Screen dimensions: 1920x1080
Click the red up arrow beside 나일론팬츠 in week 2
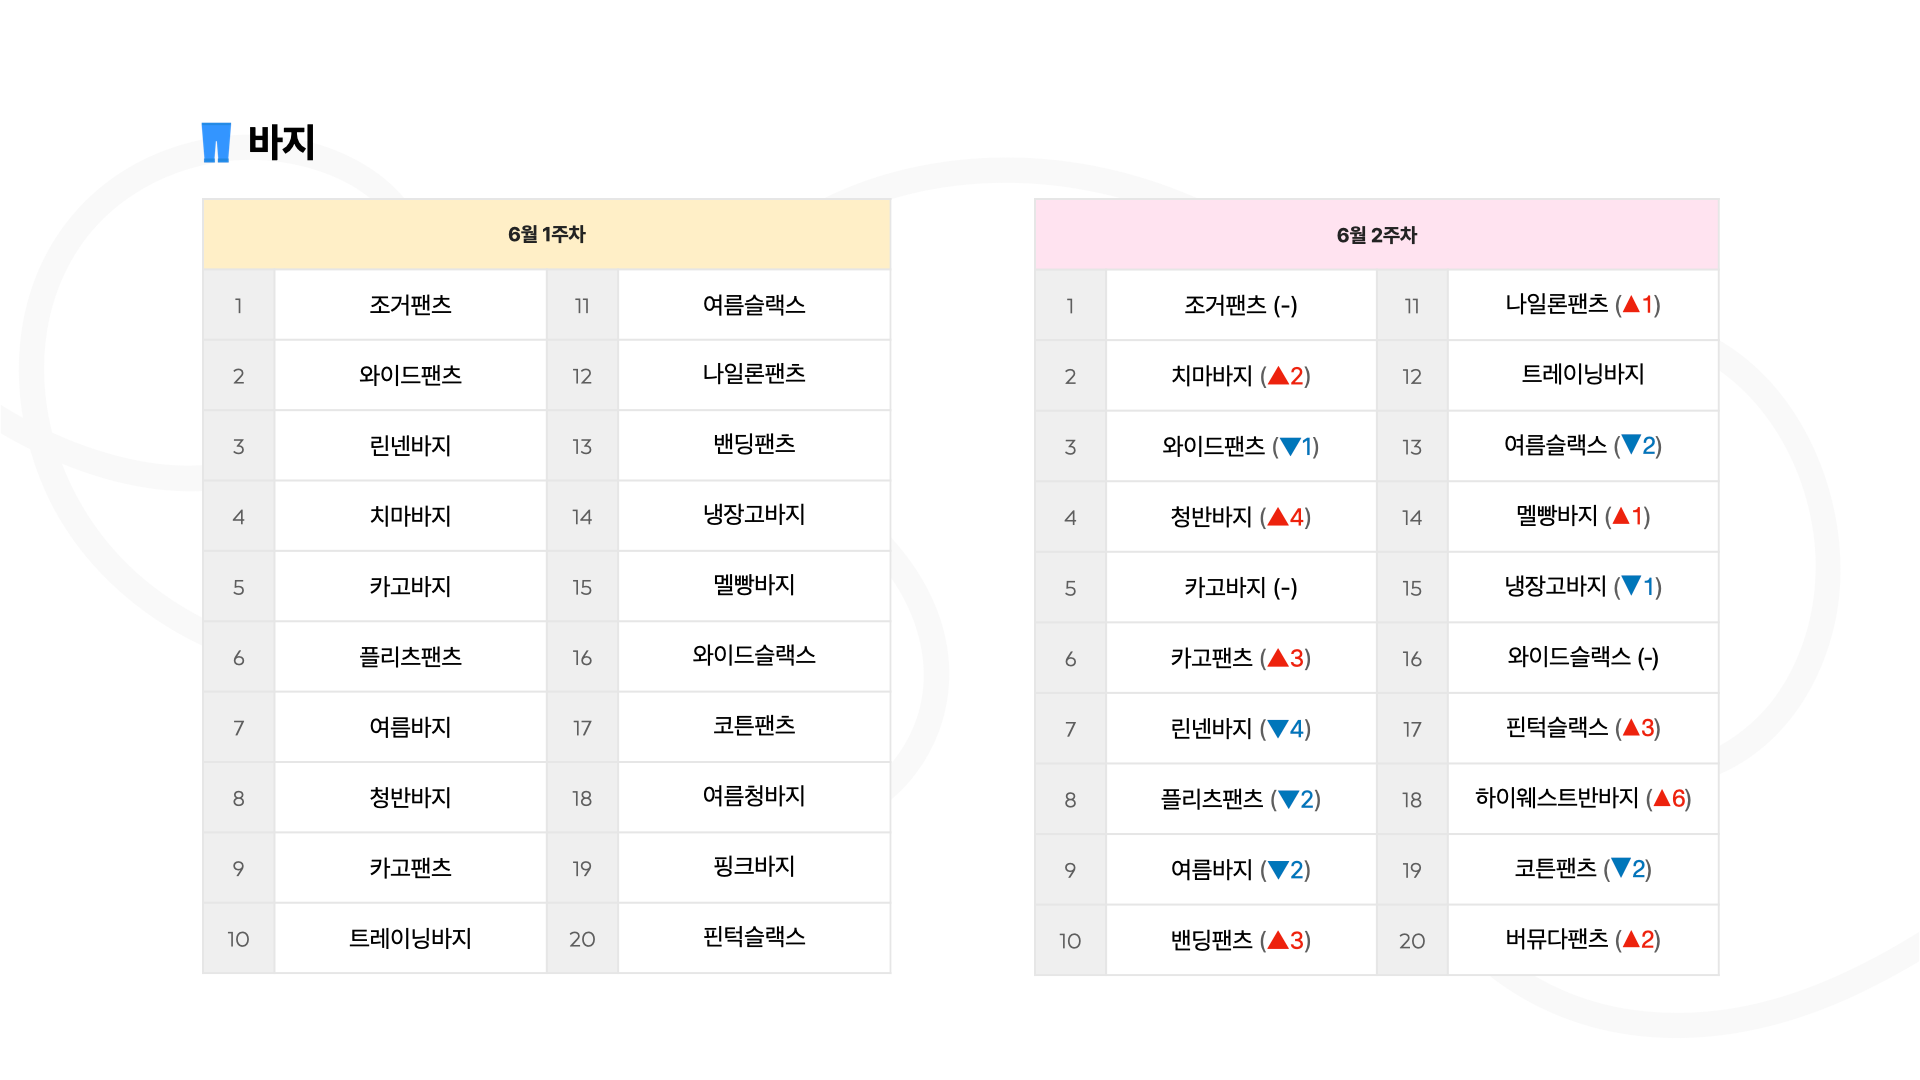tap(1632, 304)
